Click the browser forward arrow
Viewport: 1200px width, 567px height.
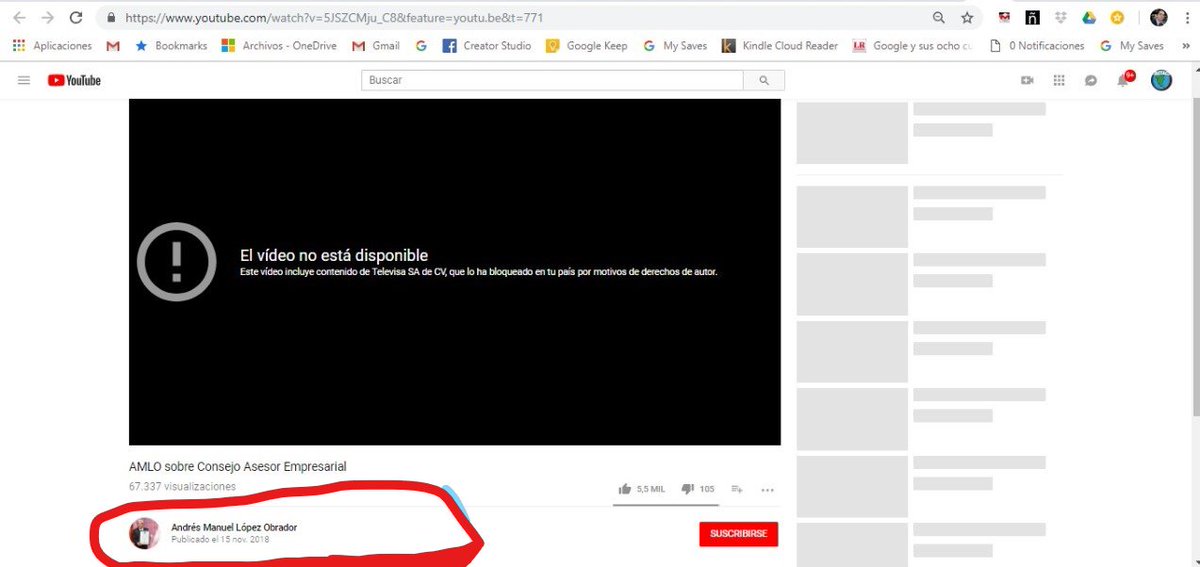[x=47, y=18]
